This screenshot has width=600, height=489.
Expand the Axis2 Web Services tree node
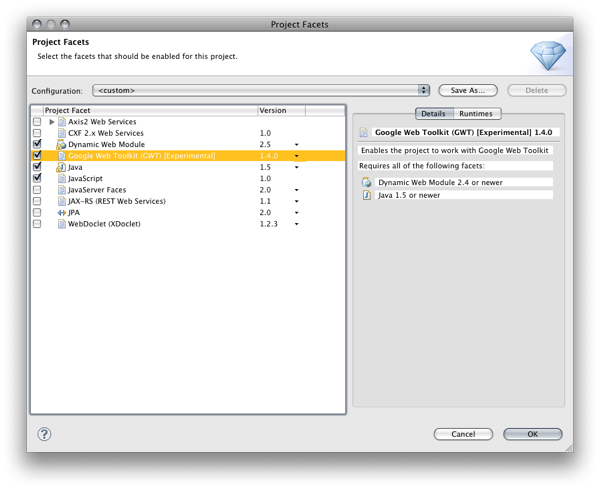pyautogui.click(x=52, y=122)
